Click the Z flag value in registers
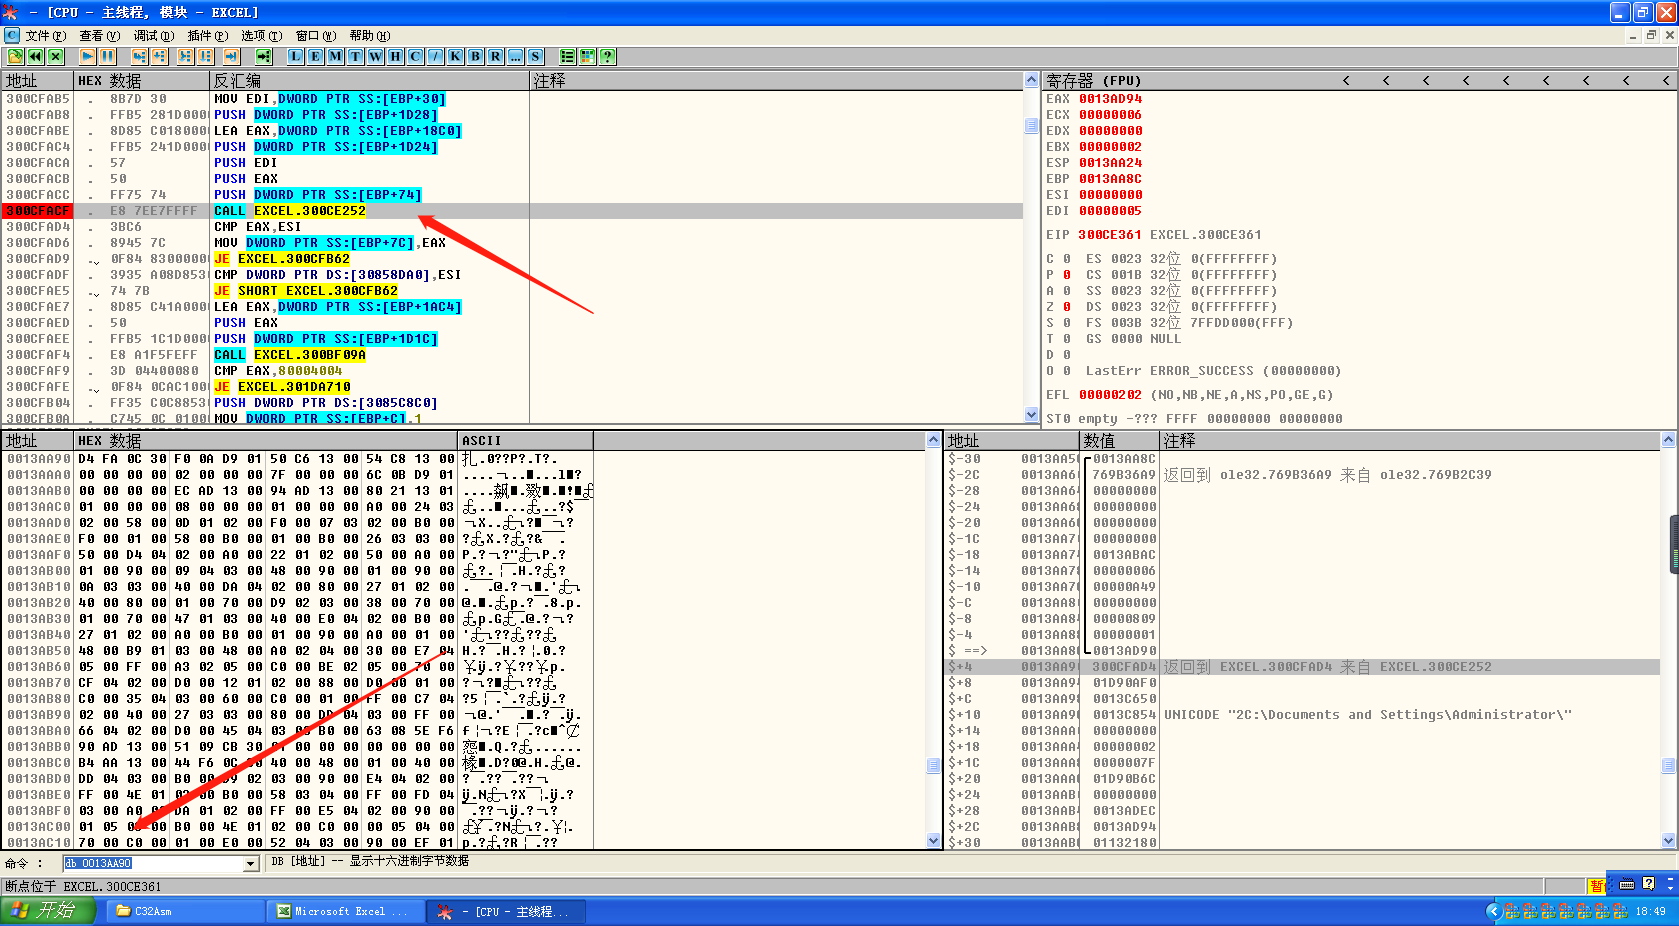Viewport: 1679px width, 926px height. tap(1067, 307)
